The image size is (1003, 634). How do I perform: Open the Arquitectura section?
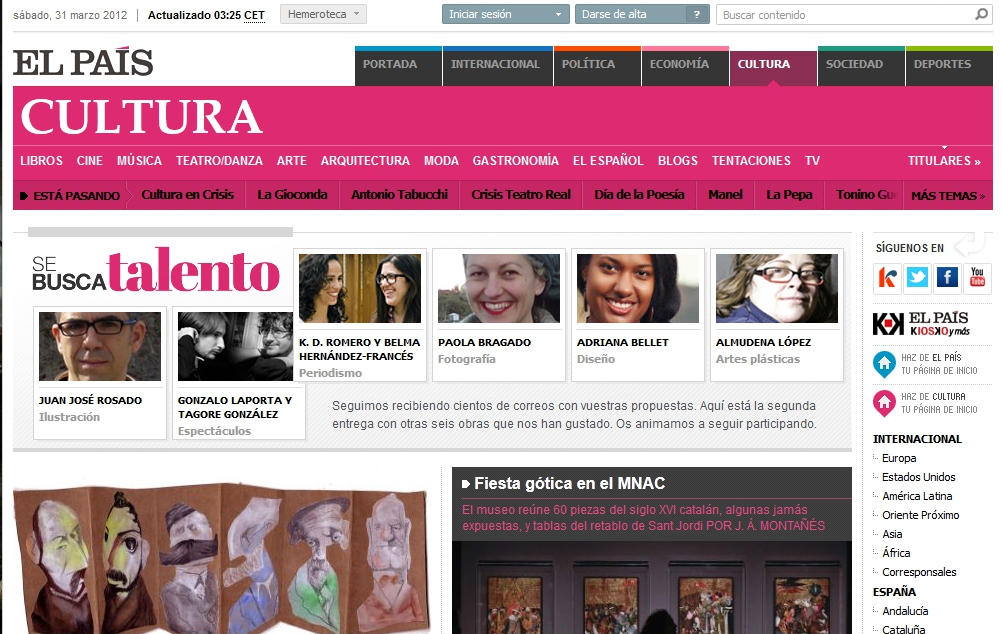click(365, 161)
